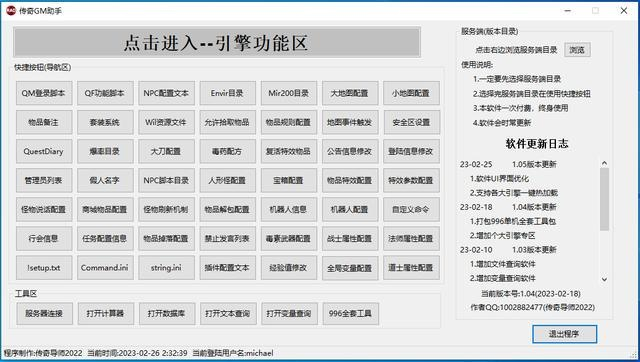The width and height of the screenshot is (640, 362).
Task: Open the Envir目录 folder button
Action: 228,93
